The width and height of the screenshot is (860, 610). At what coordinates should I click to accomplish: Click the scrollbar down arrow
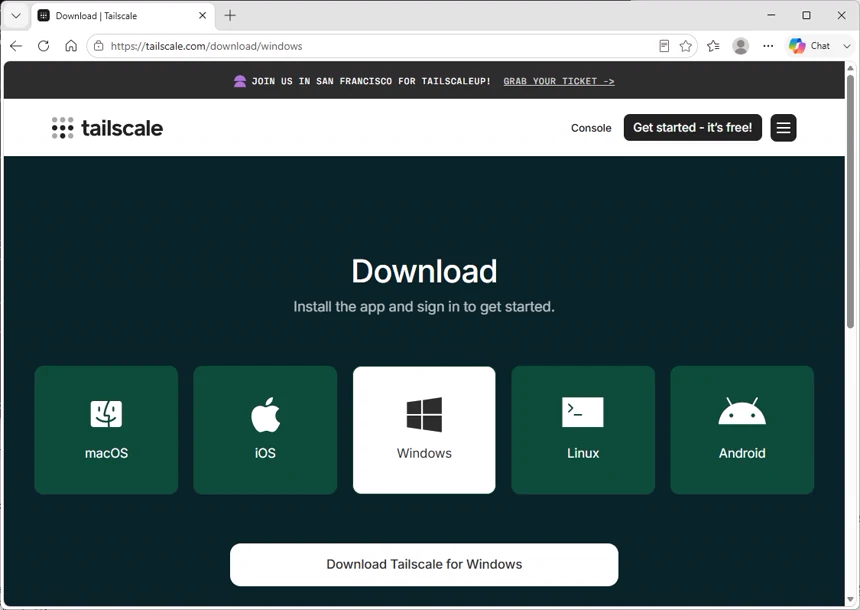tap(850, 599)
